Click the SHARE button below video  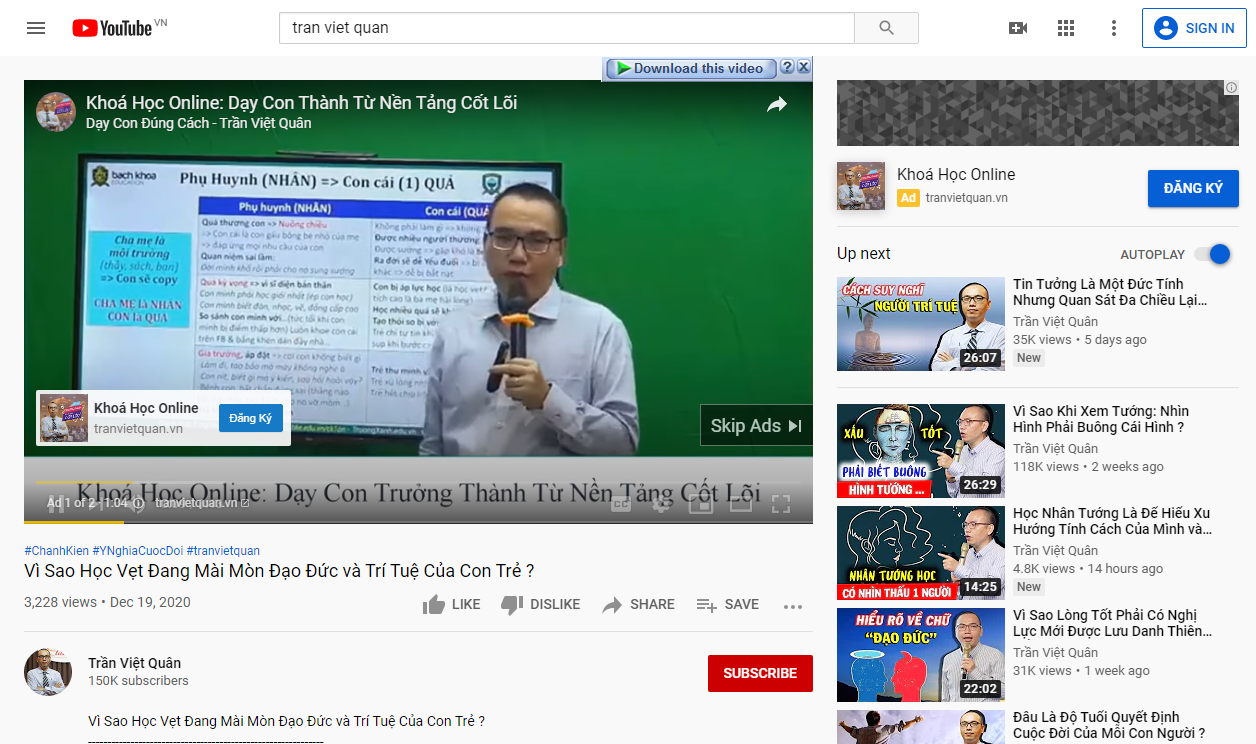point(638,604)
